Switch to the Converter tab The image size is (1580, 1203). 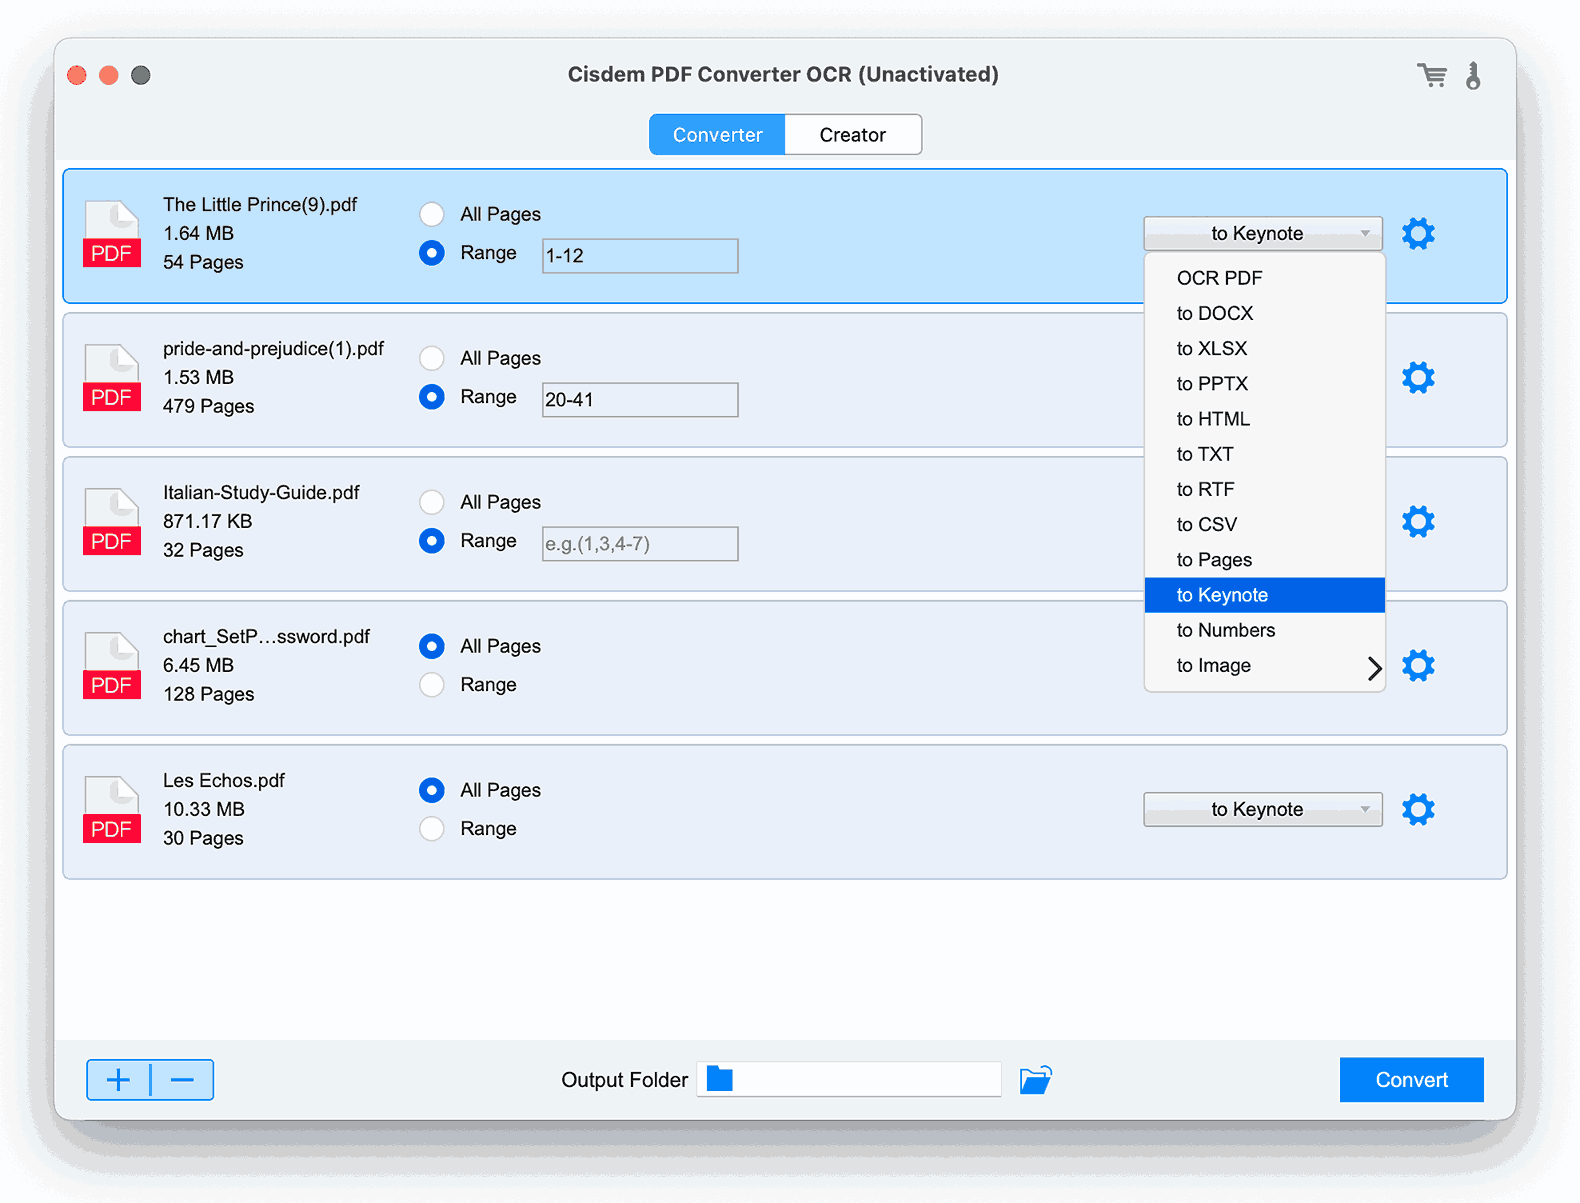click(x=717, y=135)
